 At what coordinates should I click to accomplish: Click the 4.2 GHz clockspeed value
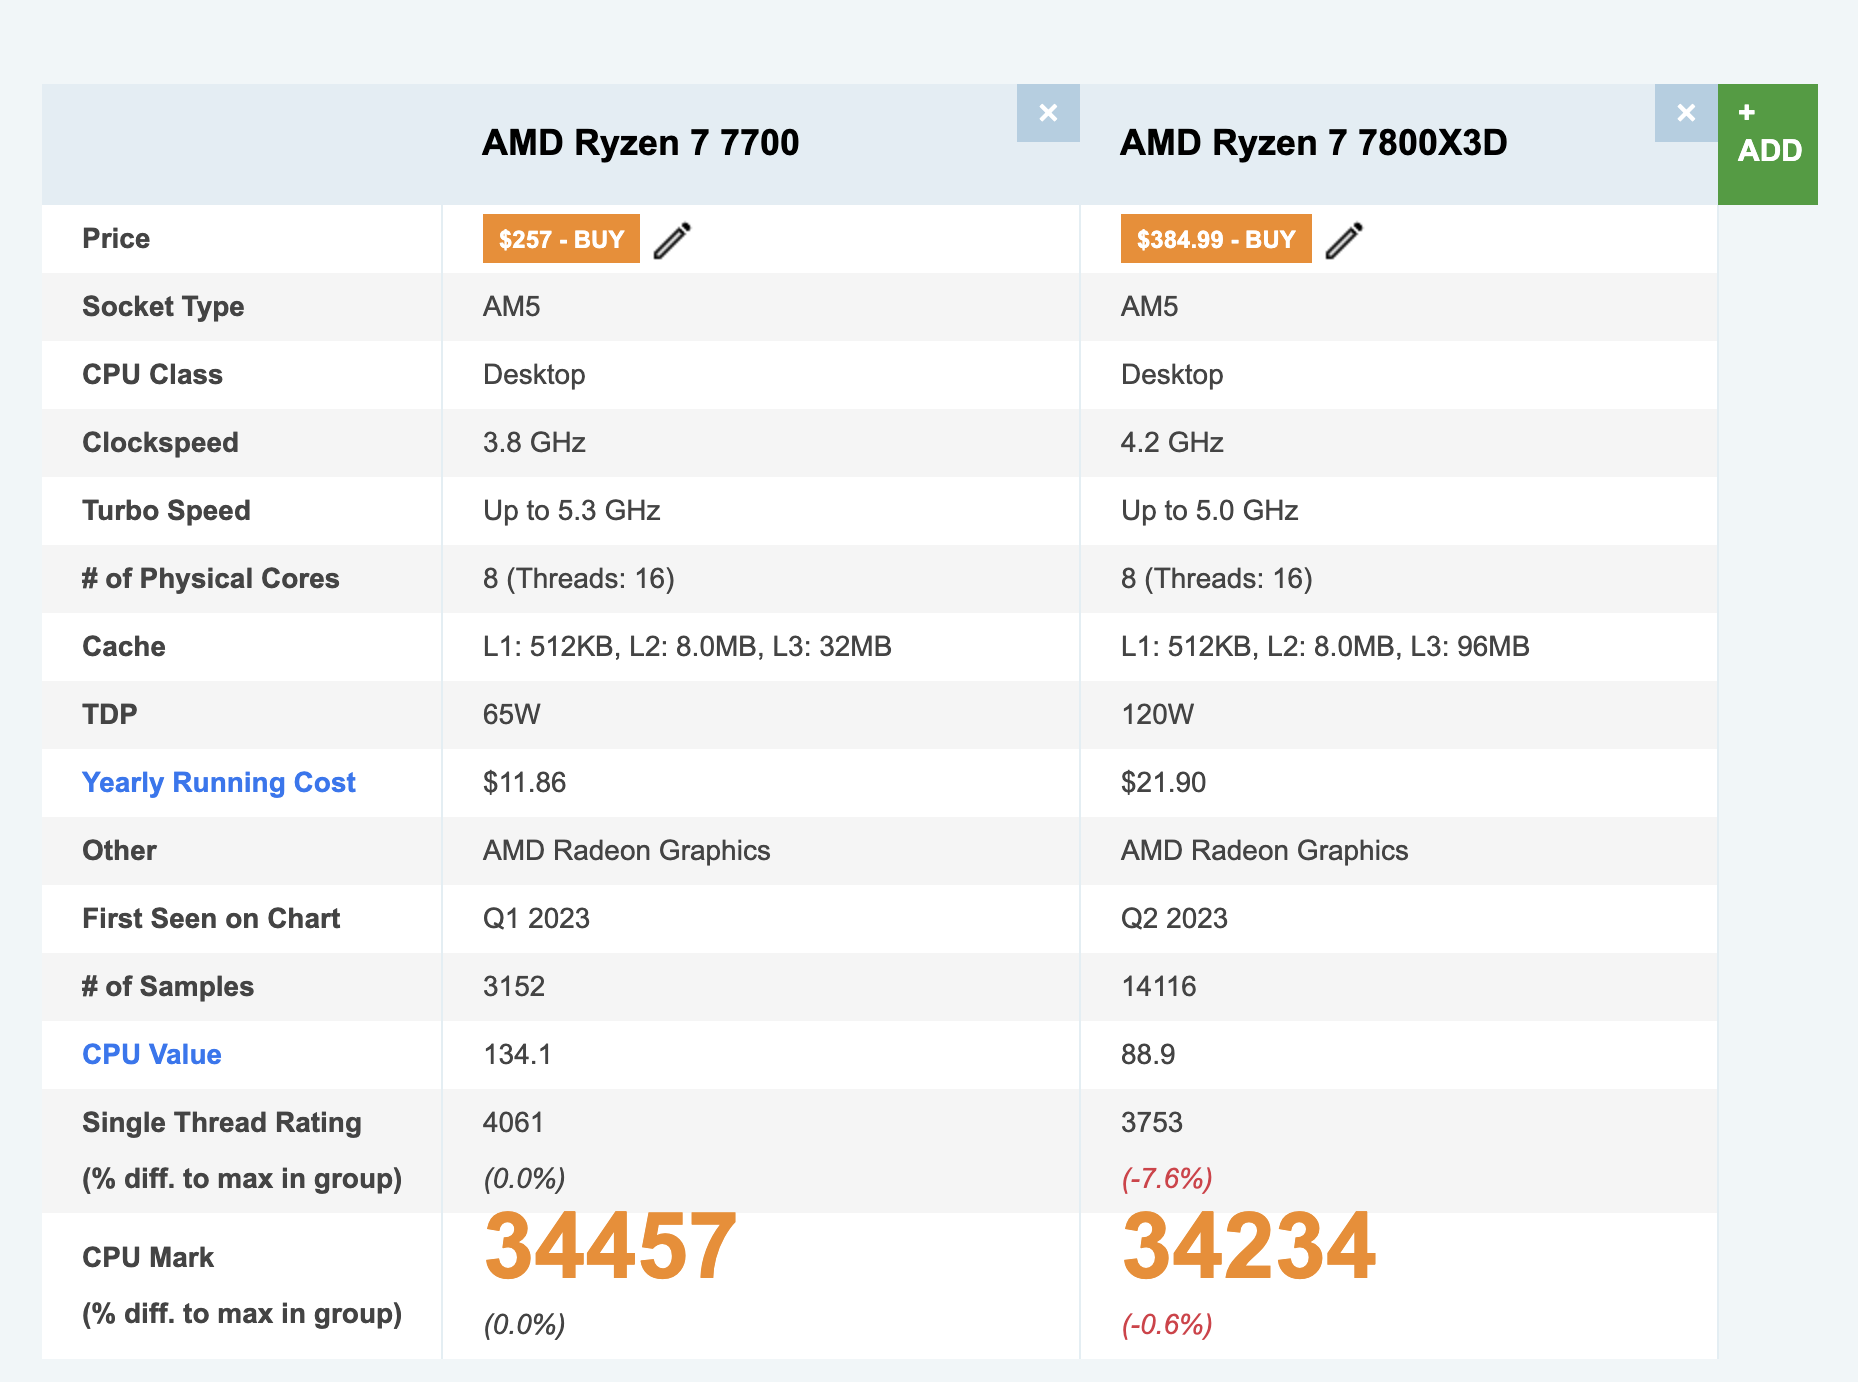click(1172, 442)
